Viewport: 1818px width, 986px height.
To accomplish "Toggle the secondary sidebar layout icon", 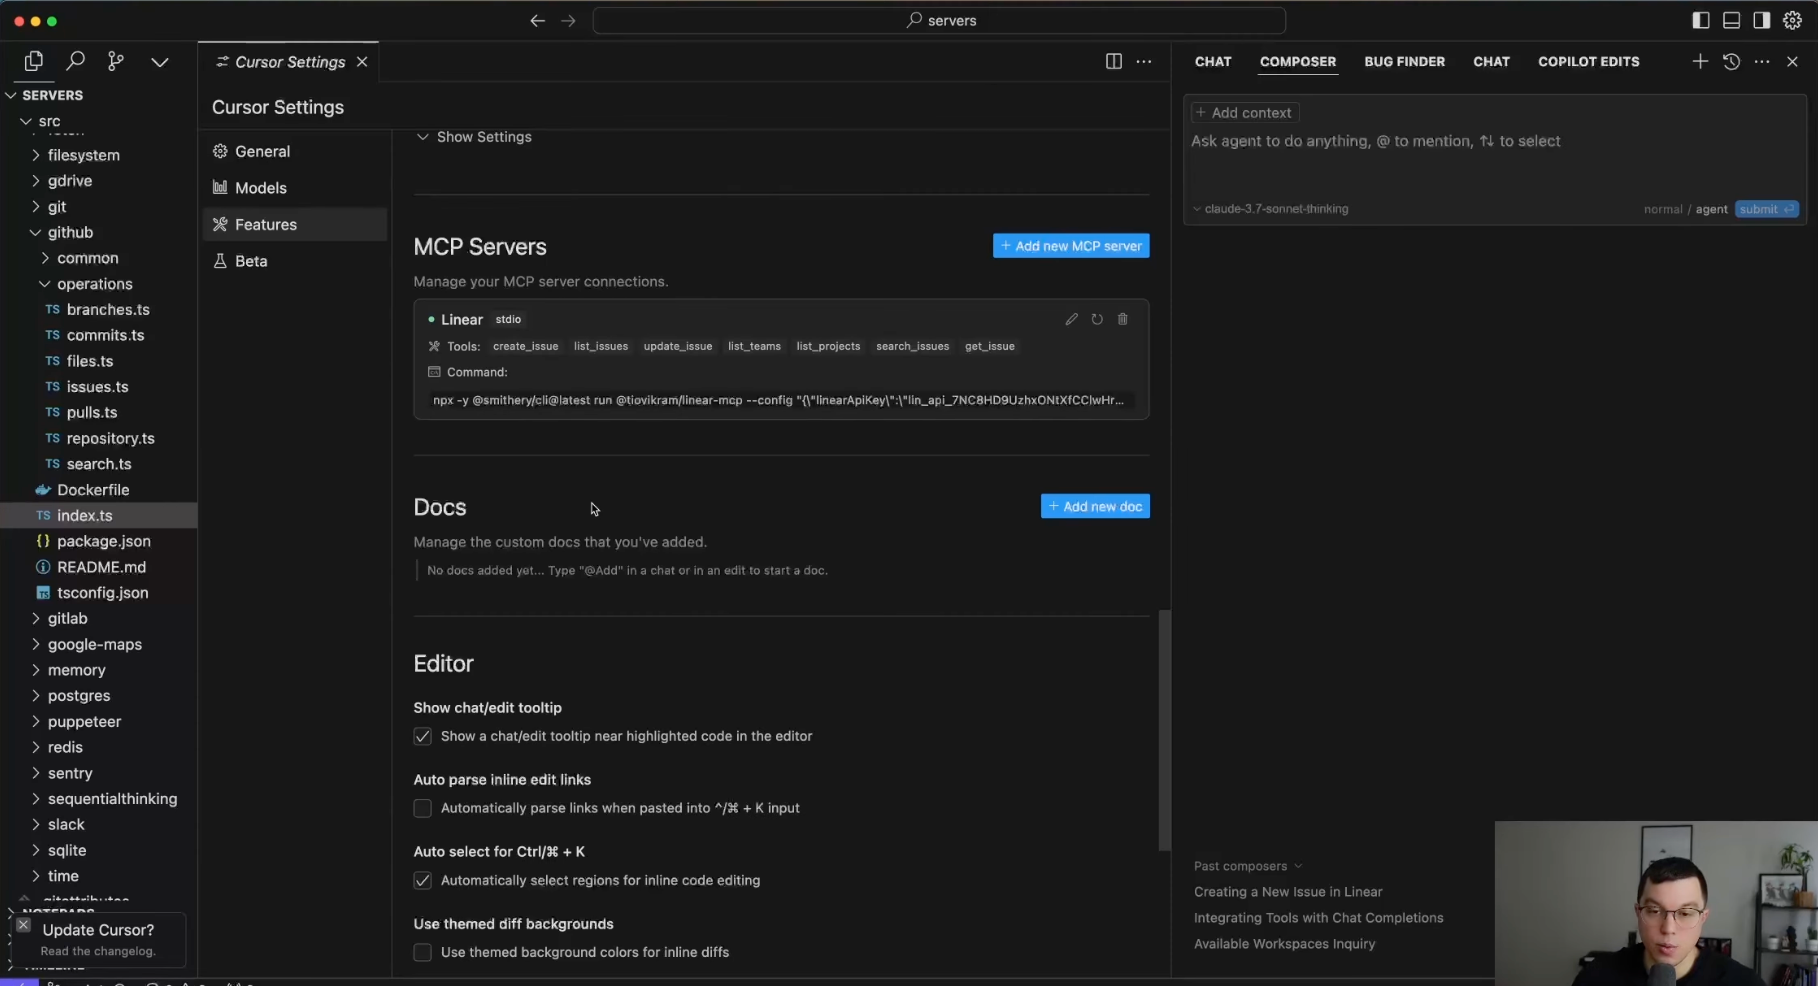I will 1761,20.
